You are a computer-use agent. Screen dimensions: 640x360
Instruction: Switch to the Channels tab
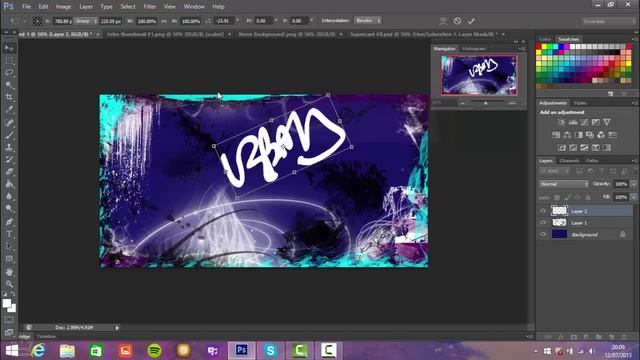click(x=569, y=161)
